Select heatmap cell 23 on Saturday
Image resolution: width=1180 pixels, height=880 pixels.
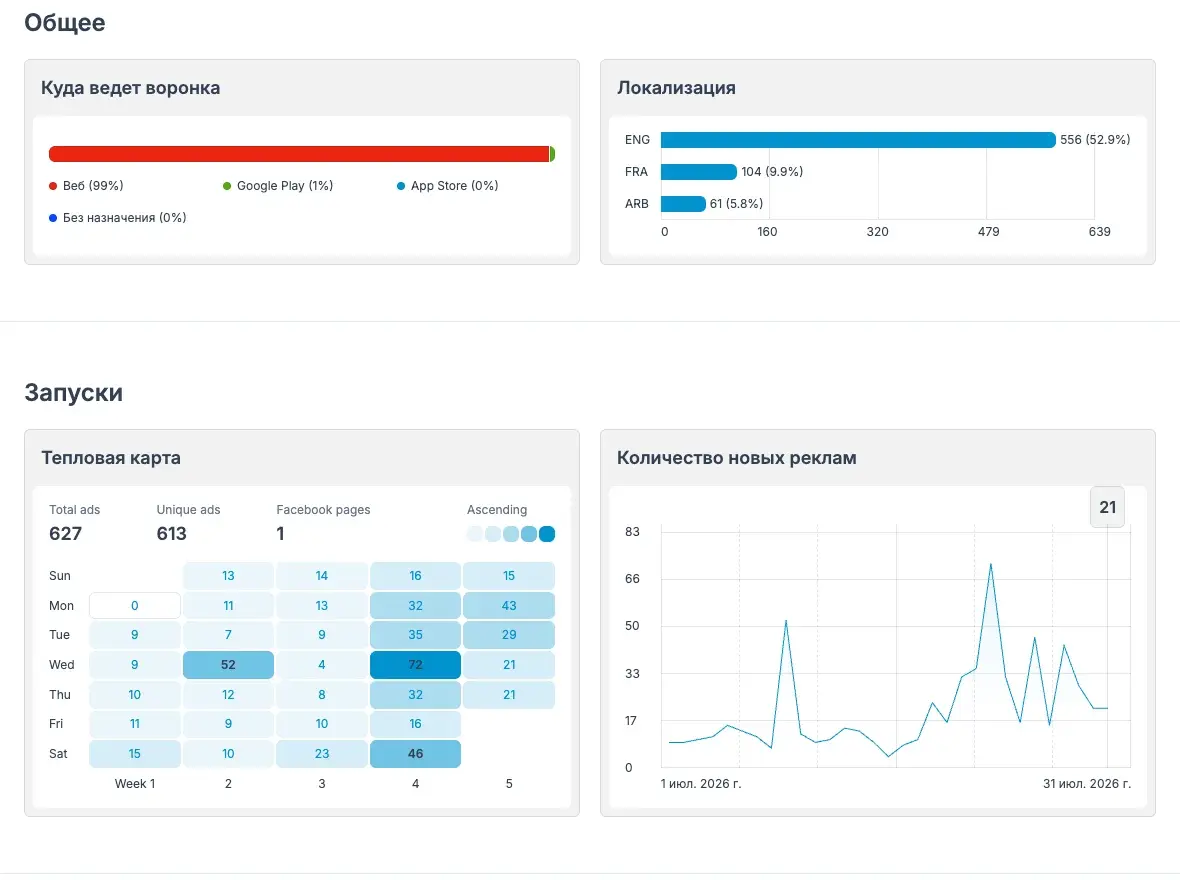pyautogui.click(x=322, y=754)
